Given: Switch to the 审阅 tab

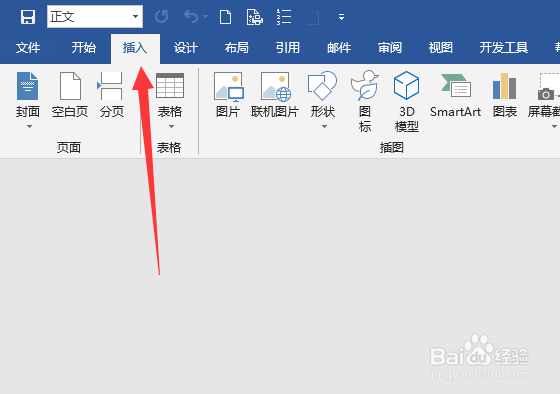Looking at the screenshot, I should pos(390,48).
